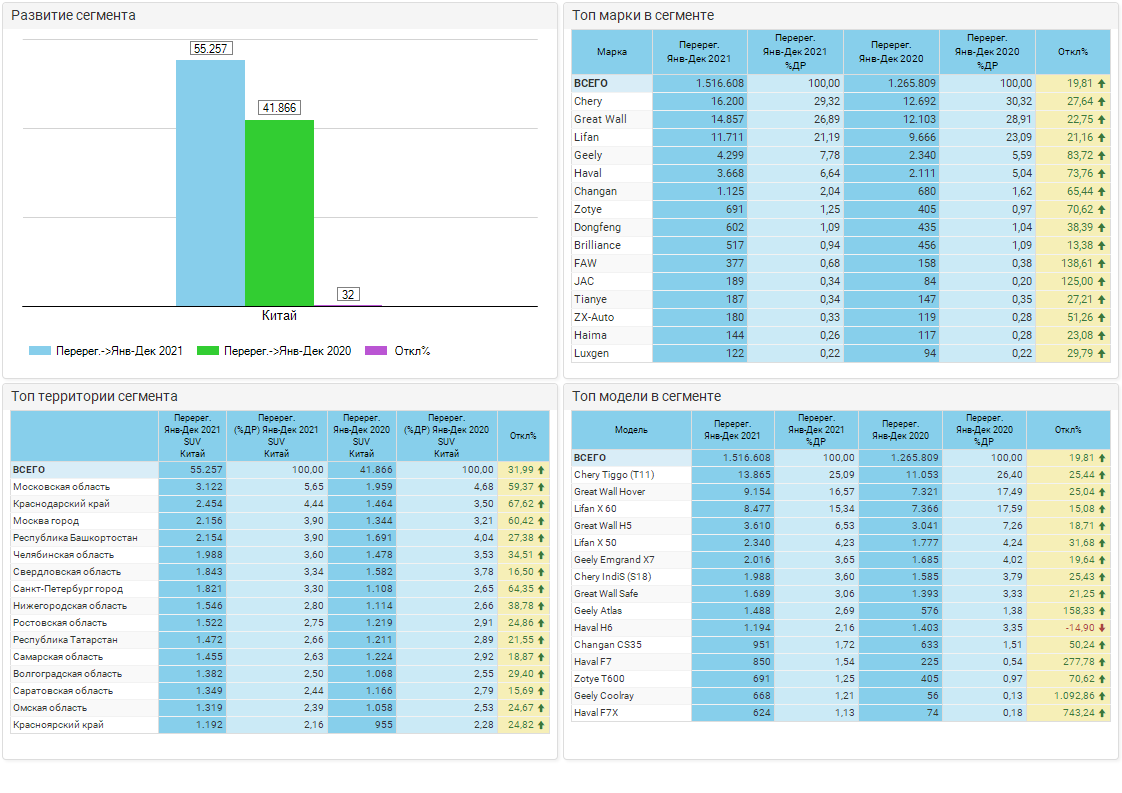The width and height of the screenshot is (1122, 793).
Task: Click the red down arrow in Haval H6 row
Action: [1102, 628]
